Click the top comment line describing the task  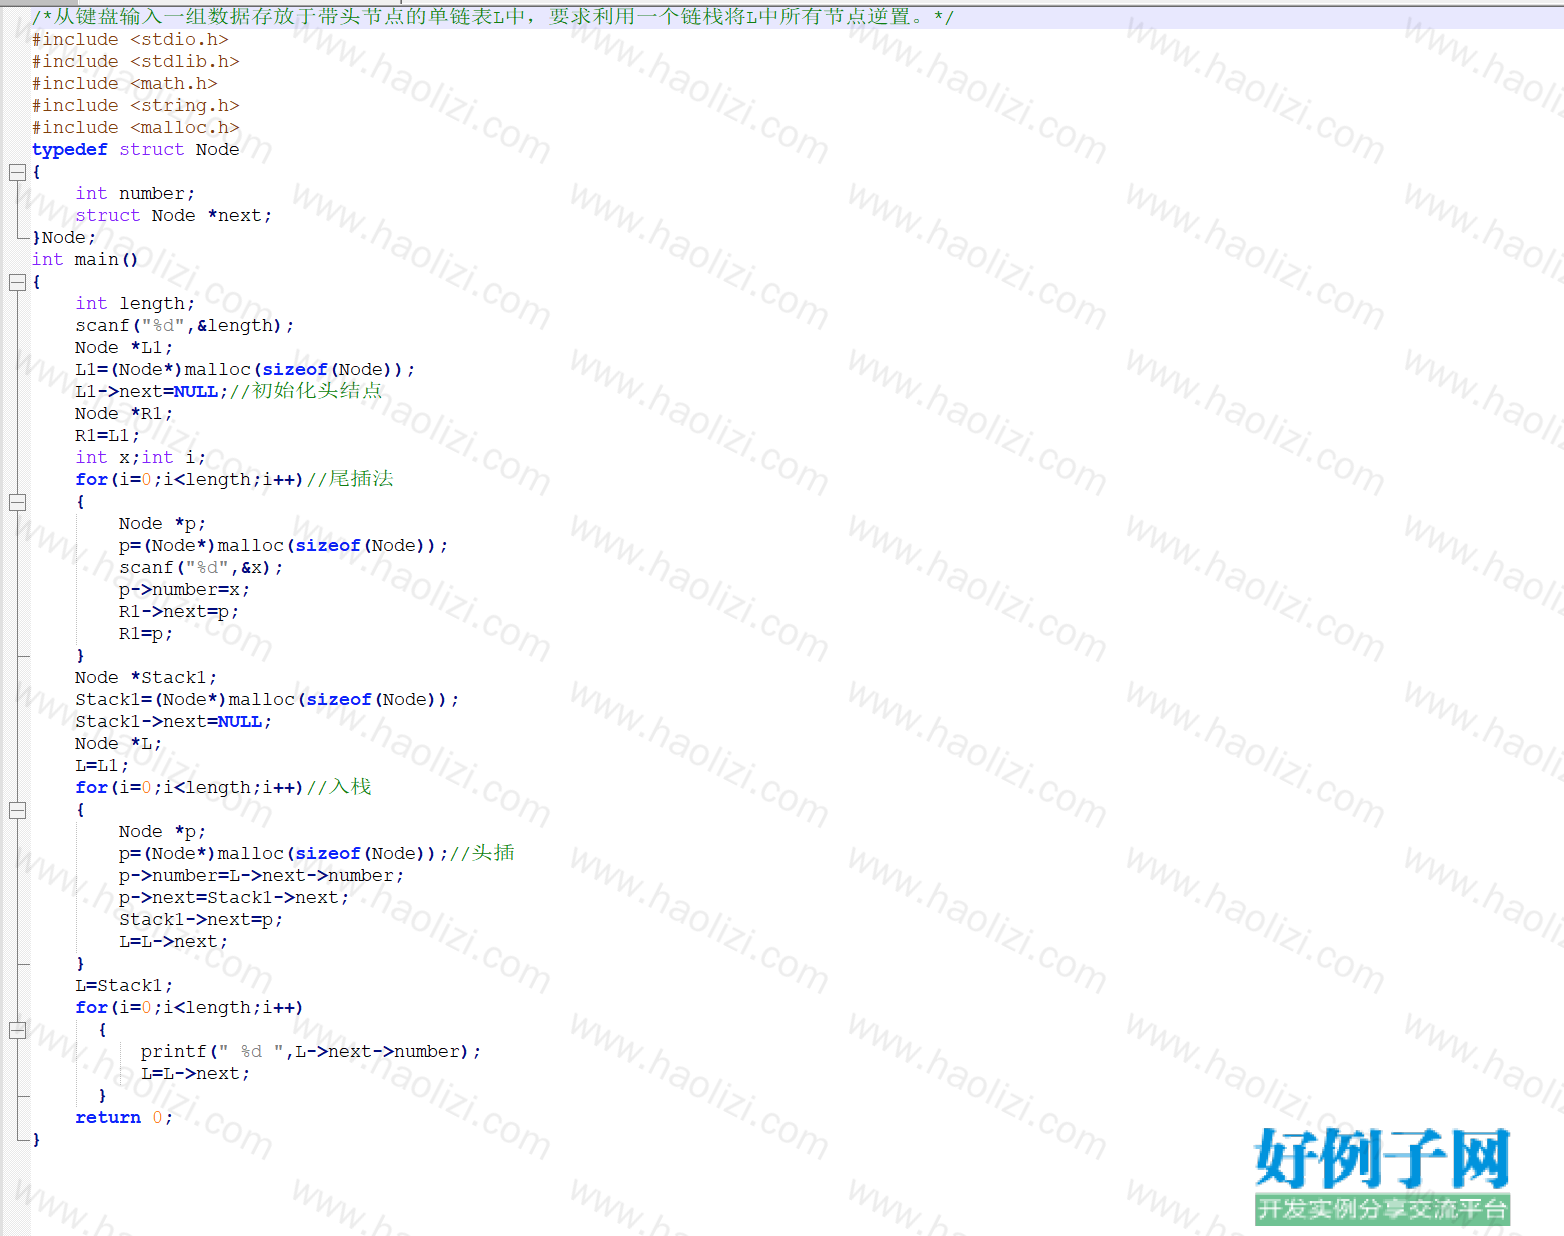(x=493, y=17)
